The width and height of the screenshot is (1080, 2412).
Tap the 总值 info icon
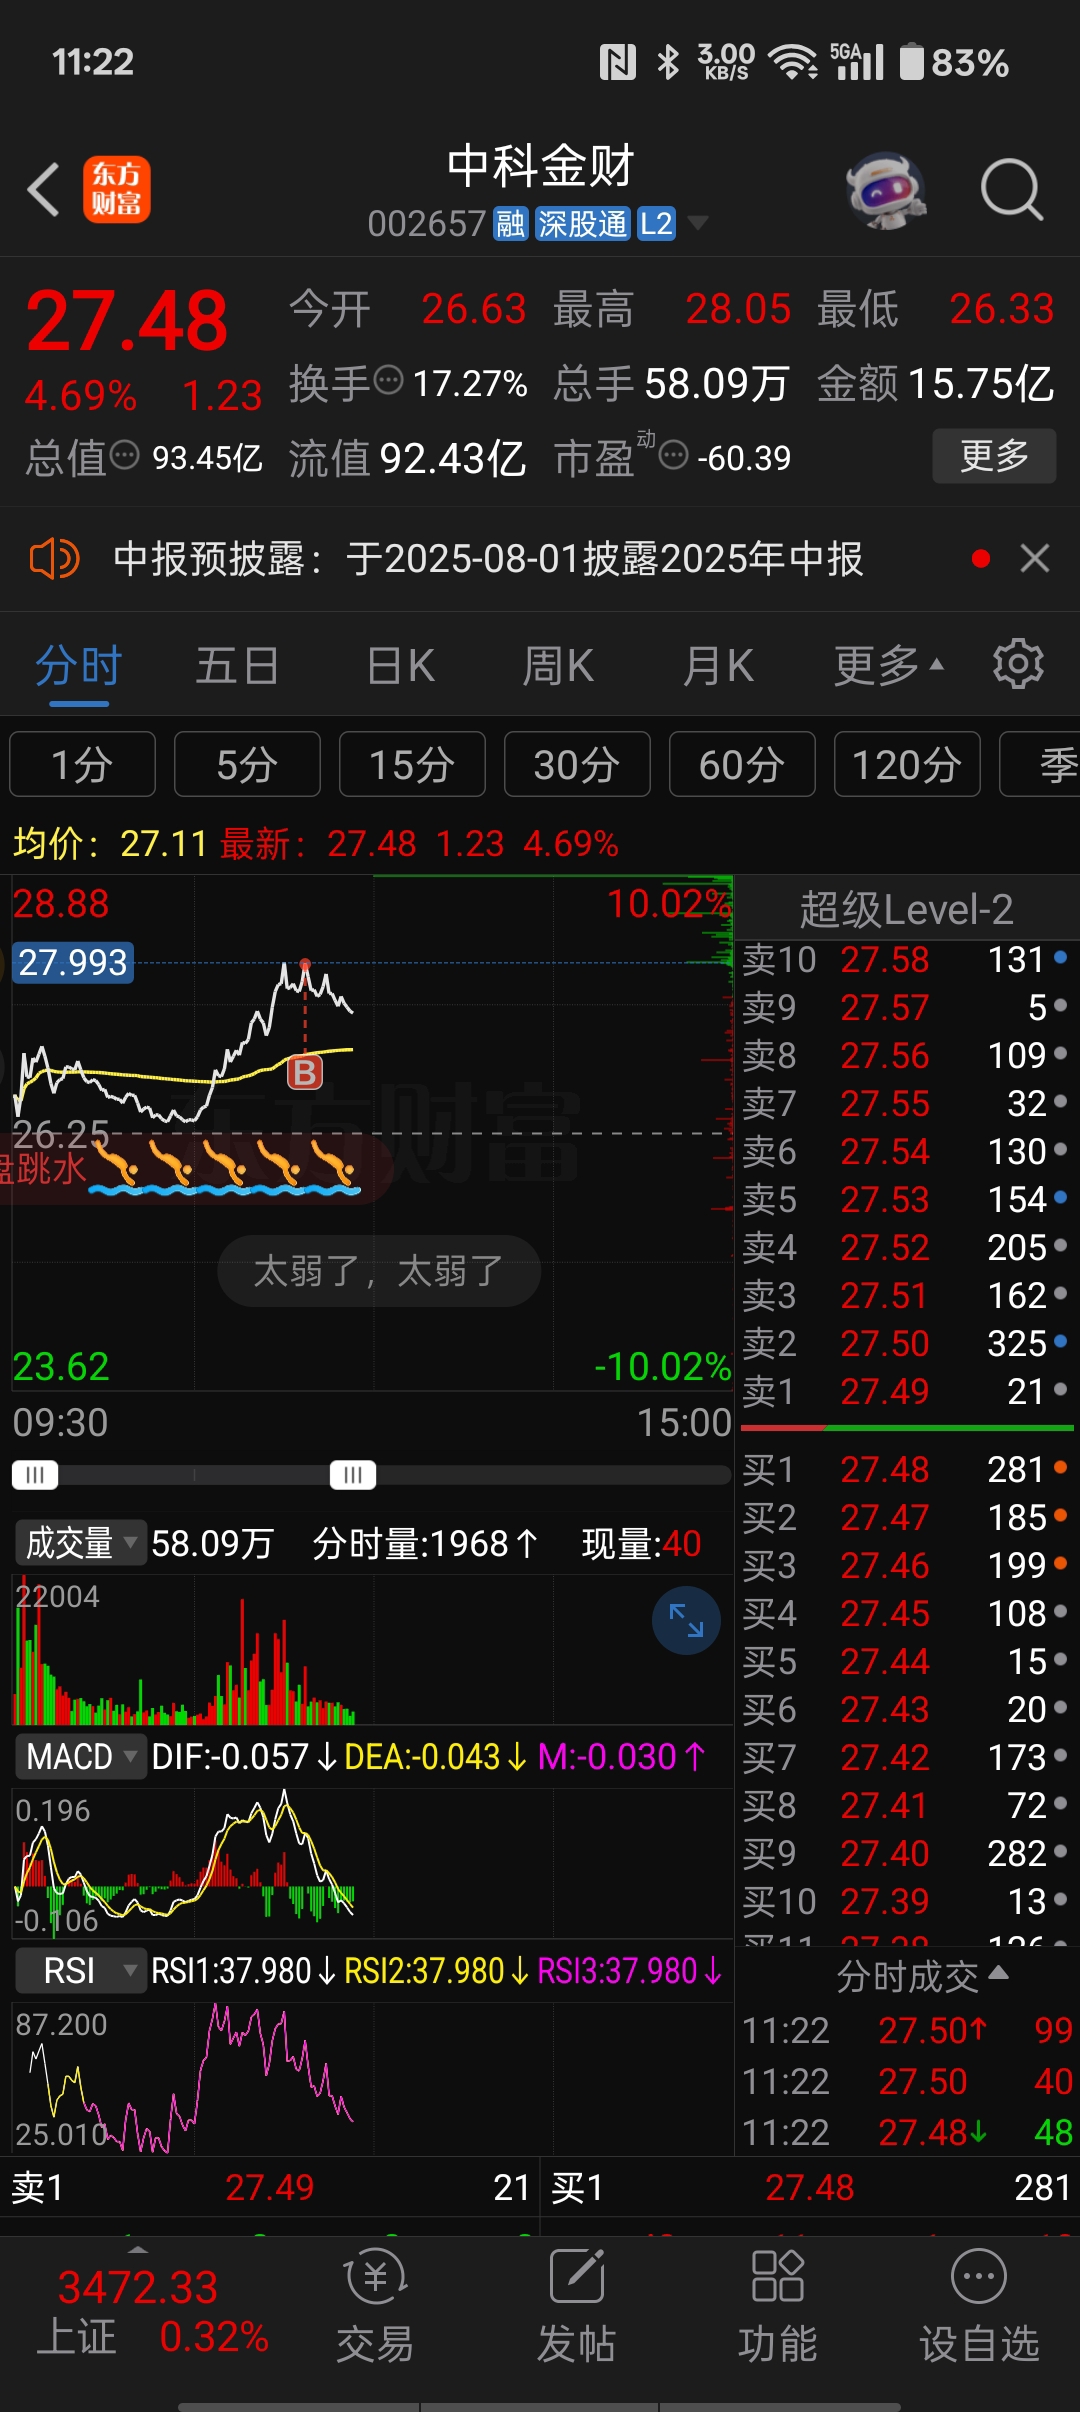tap(124, 455)
